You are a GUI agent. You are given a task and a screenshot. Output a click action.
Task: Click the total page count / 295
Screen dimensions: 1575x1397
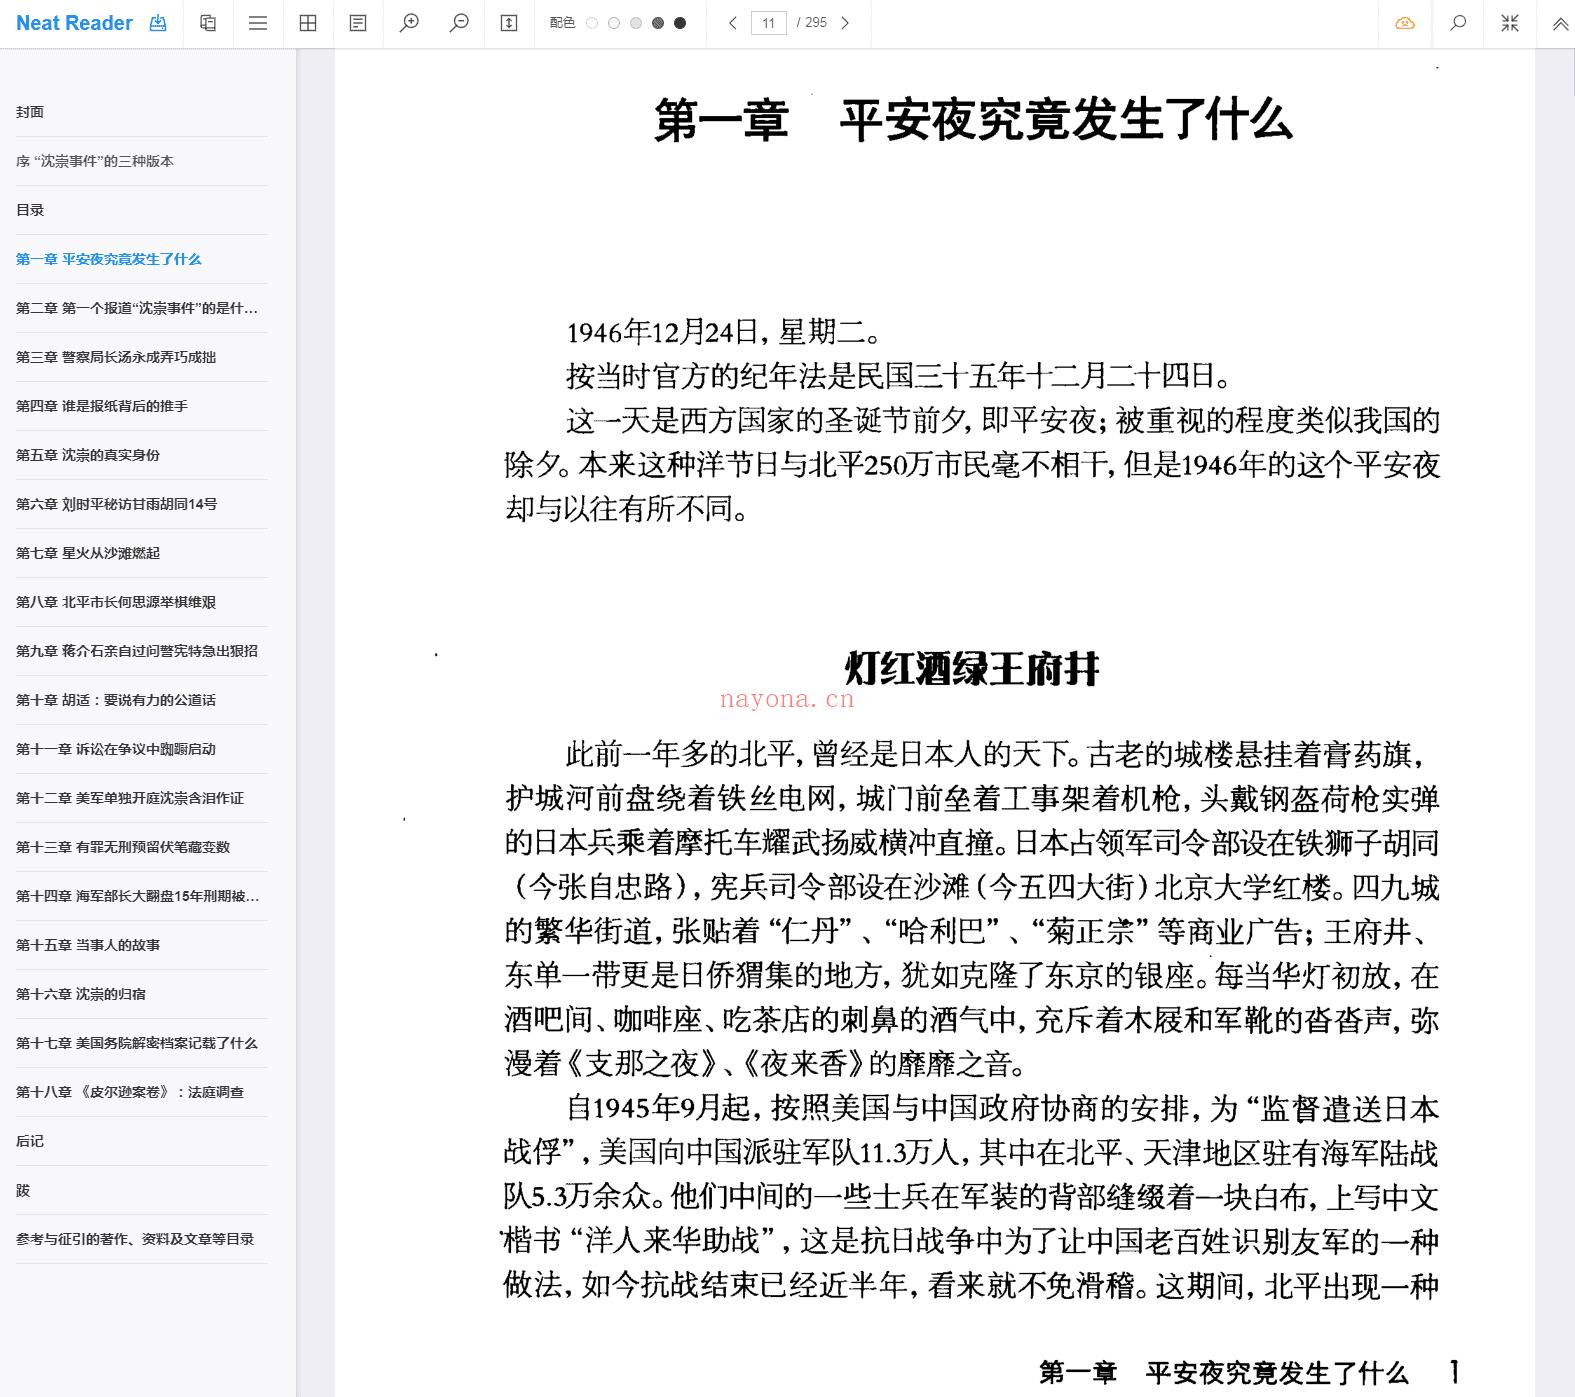(812, 23)
